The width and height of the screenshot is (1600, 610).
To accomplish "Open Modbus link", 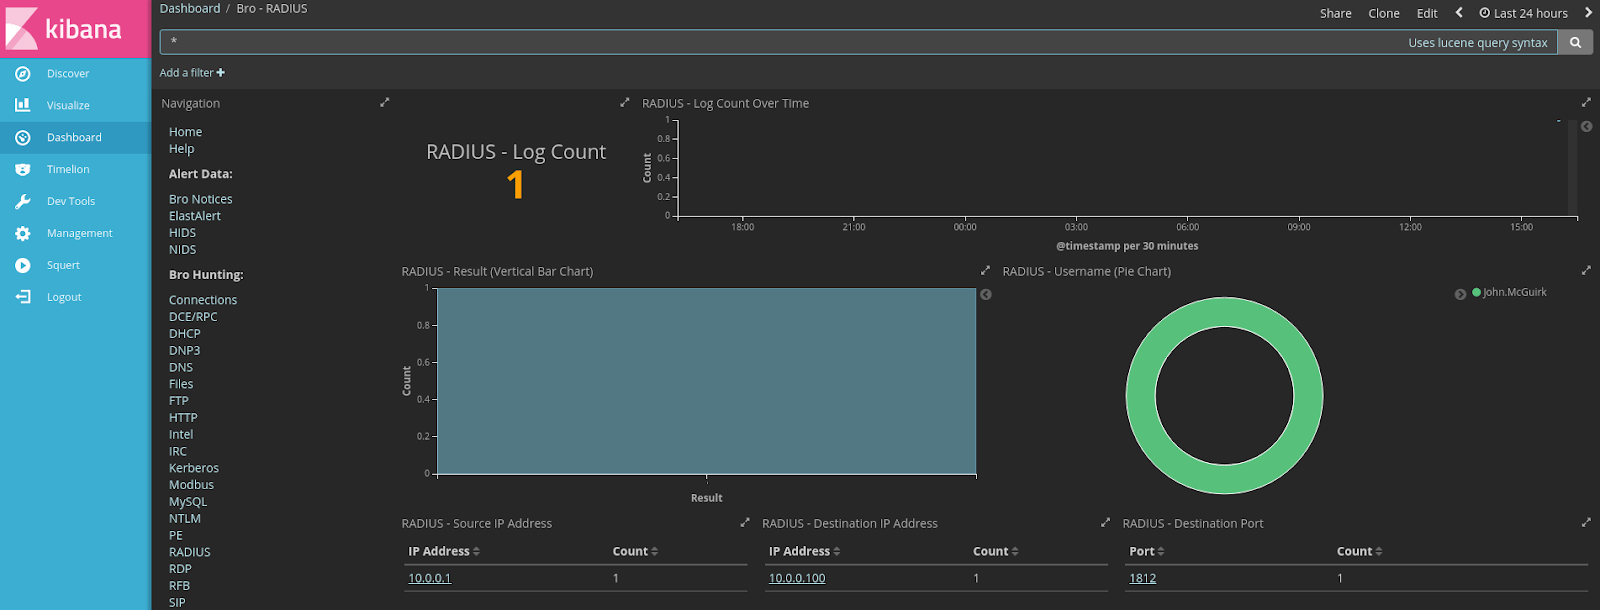I will pyautogui.click(x=191, y=485).
